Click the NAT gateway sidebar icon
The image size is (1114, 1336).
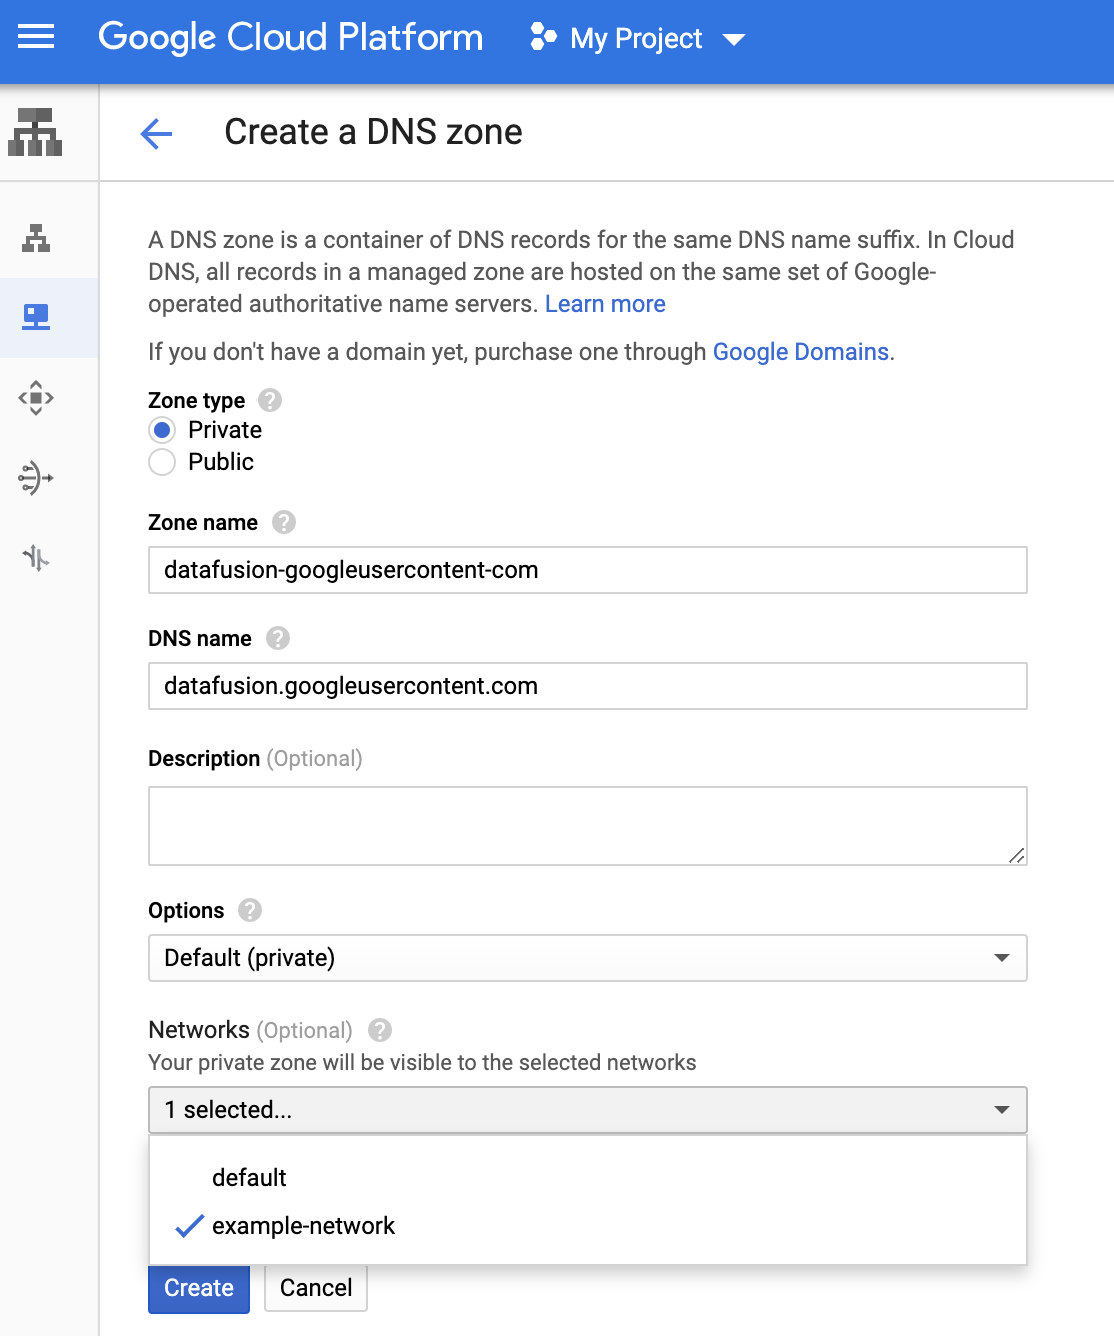pos(35,478)
